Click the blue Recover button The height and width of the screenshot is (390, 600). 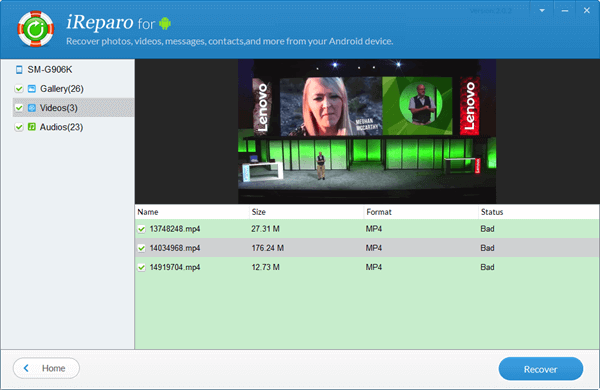tap(541, 369)
